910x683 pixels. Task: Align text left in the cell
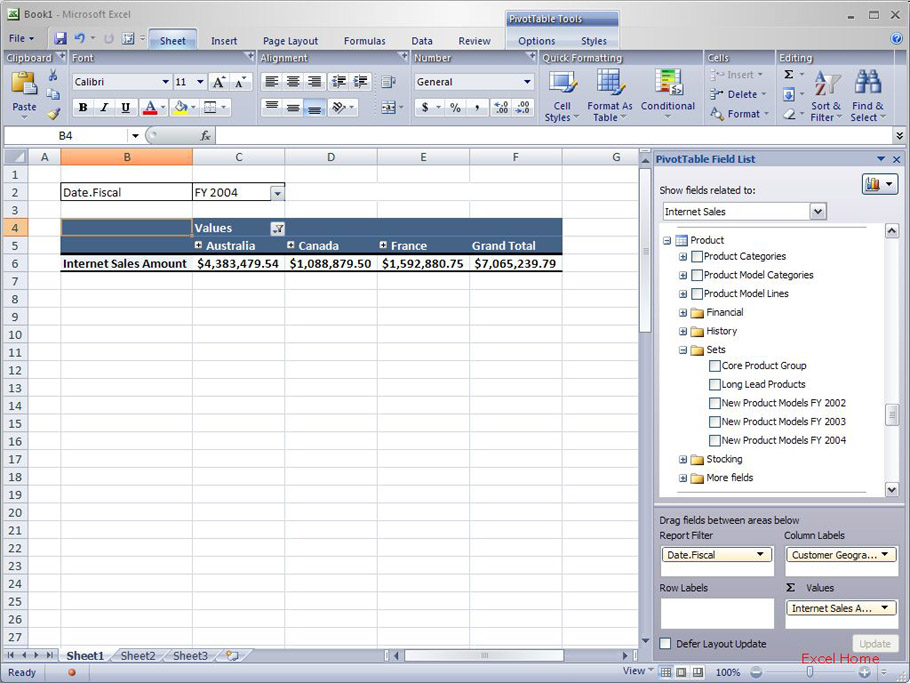[x=272, y=81]
